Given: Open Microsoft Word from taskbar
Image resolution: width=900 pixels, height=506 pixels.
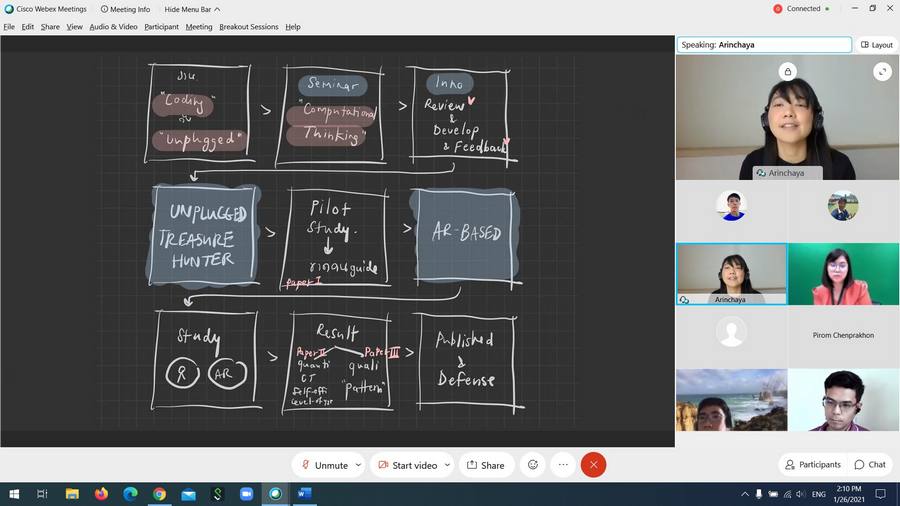Looking at the screenshot, I should [304, 494].
